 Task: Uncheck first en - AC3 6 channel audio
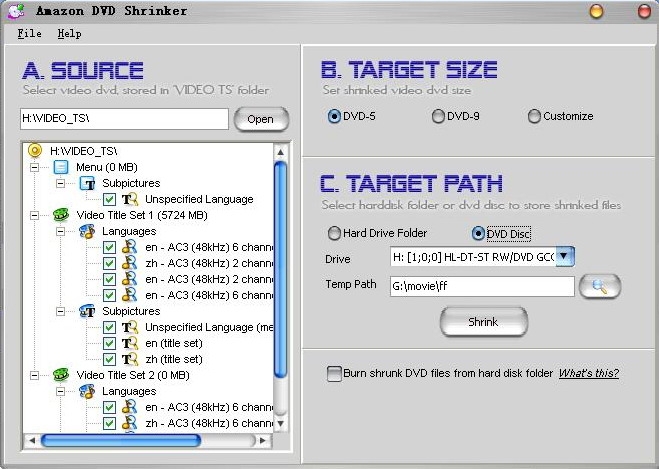[109, 247]
